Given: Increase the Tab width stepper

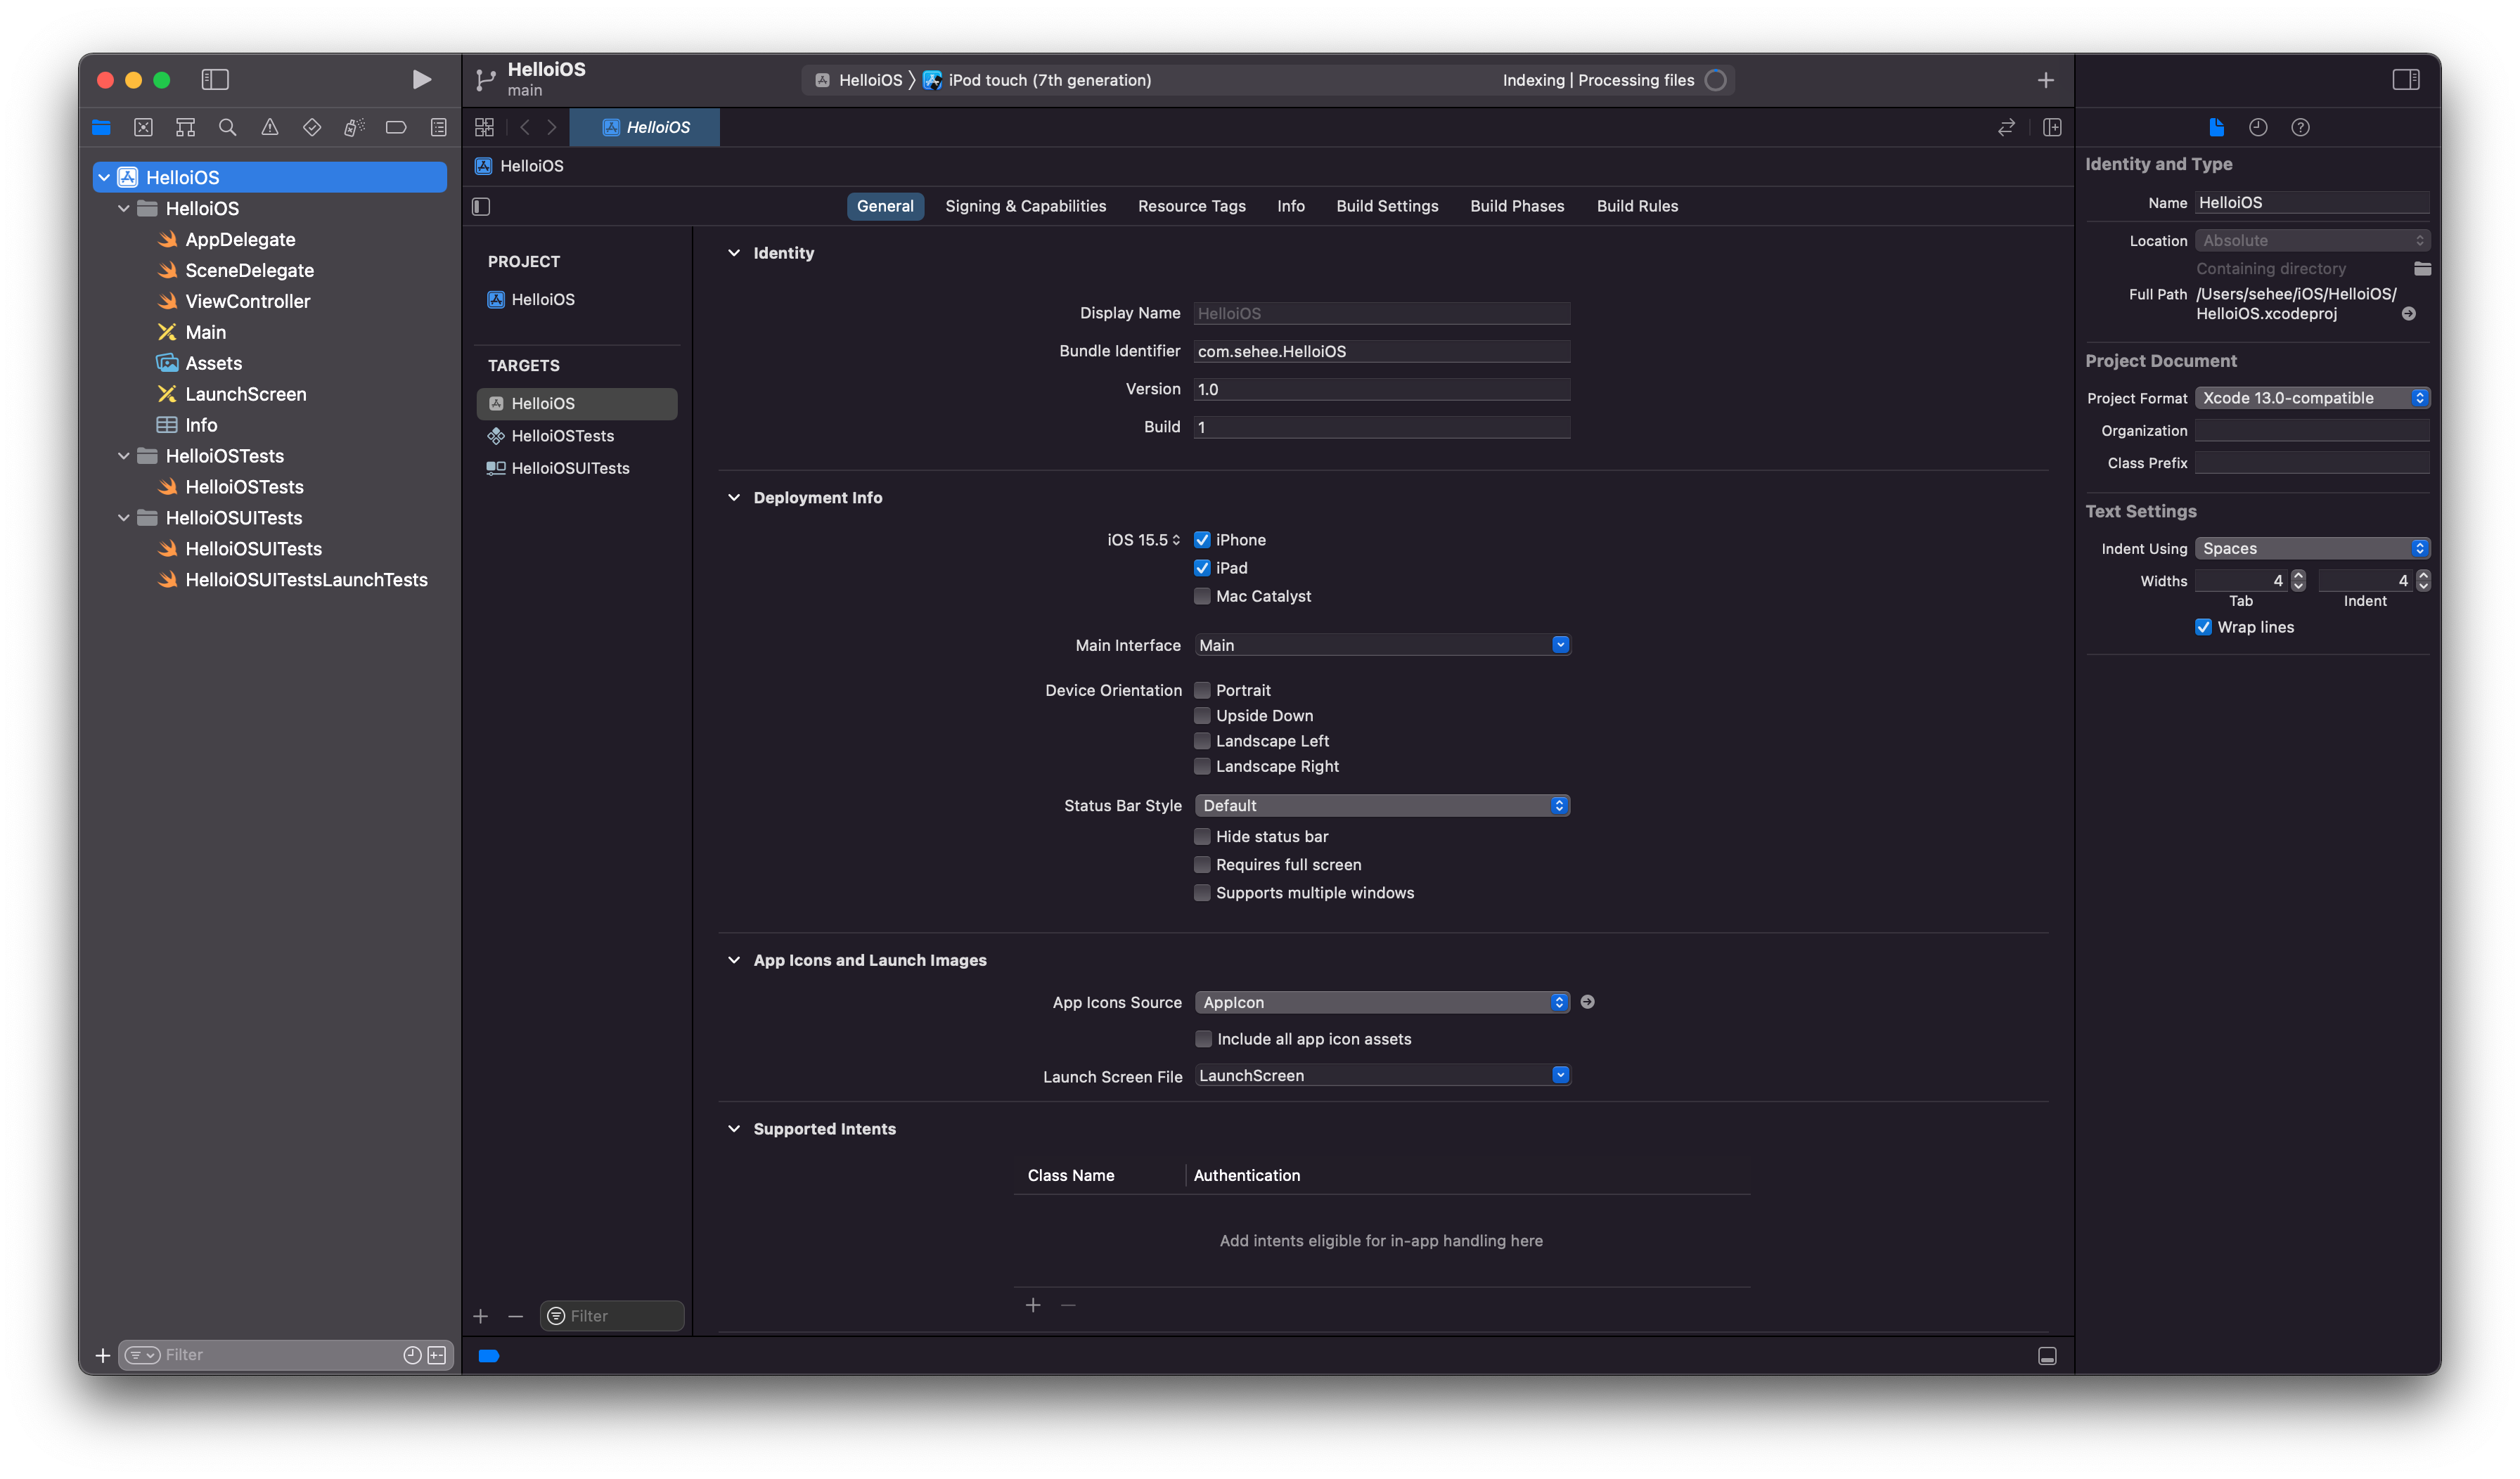Looking at the screenshot, I should point(2298,575).
